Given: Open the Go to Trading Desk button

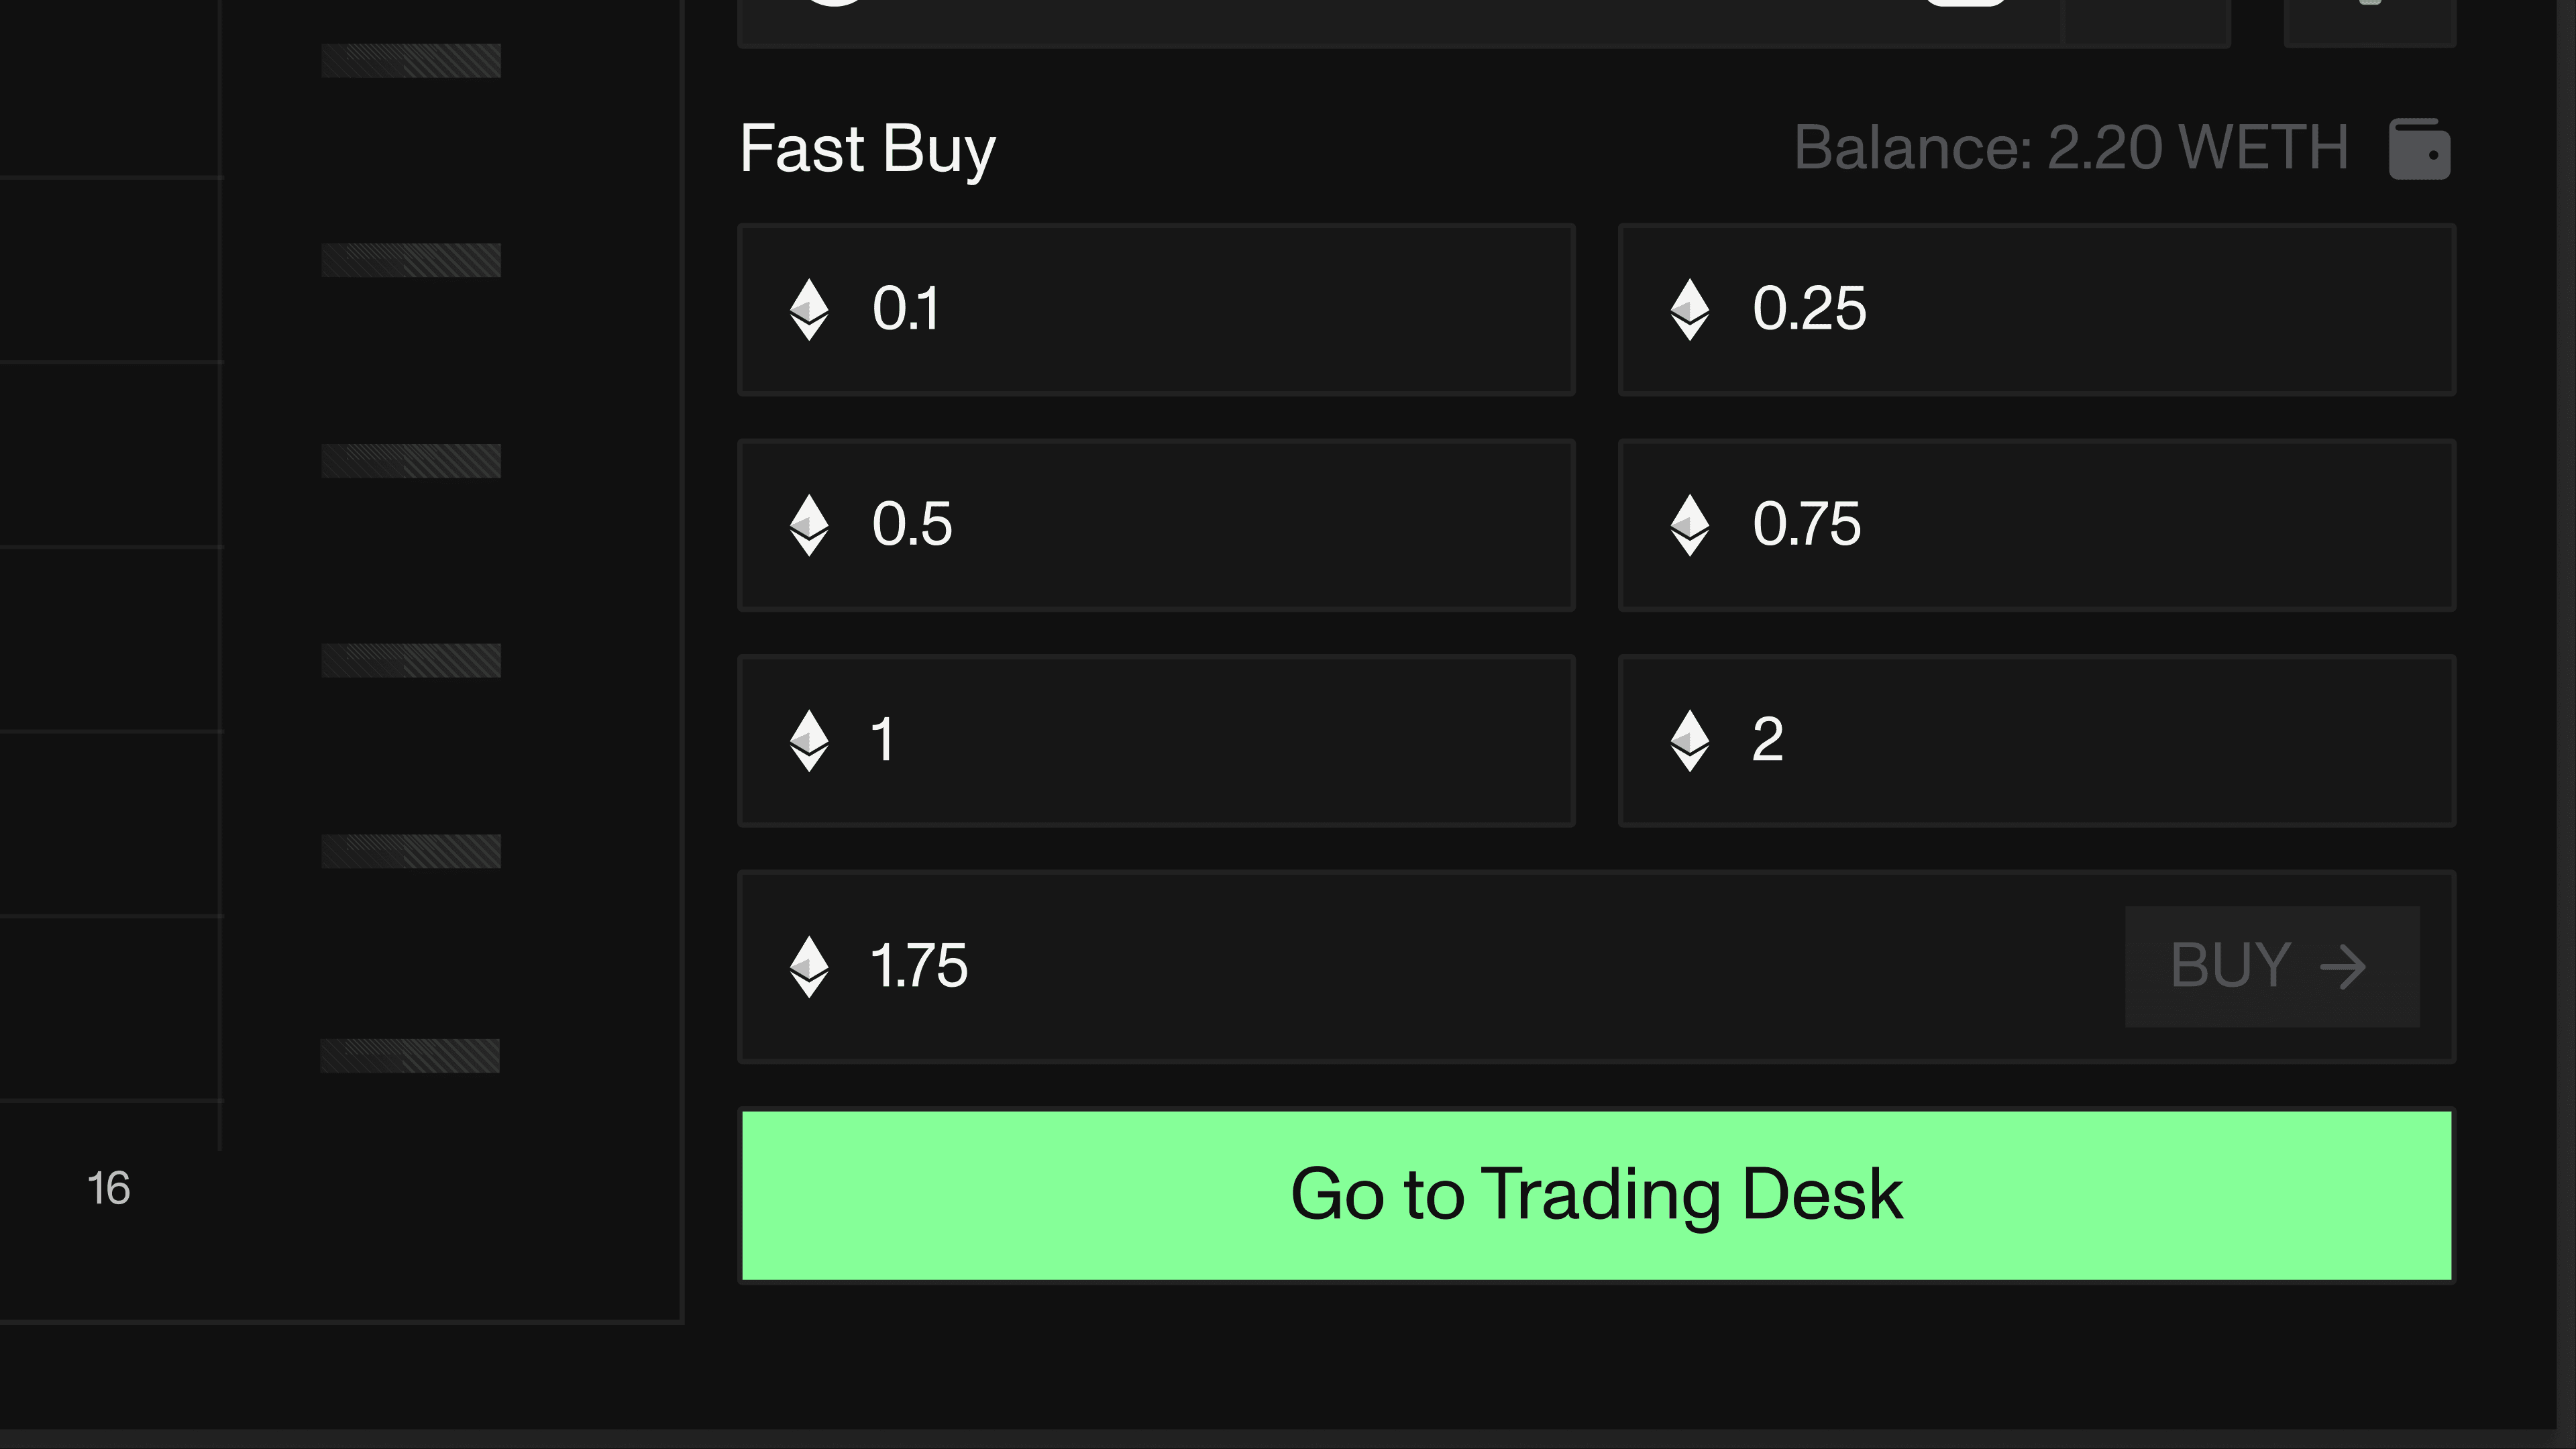Looking at the screenshot, I should (x=1596, y=1195).
